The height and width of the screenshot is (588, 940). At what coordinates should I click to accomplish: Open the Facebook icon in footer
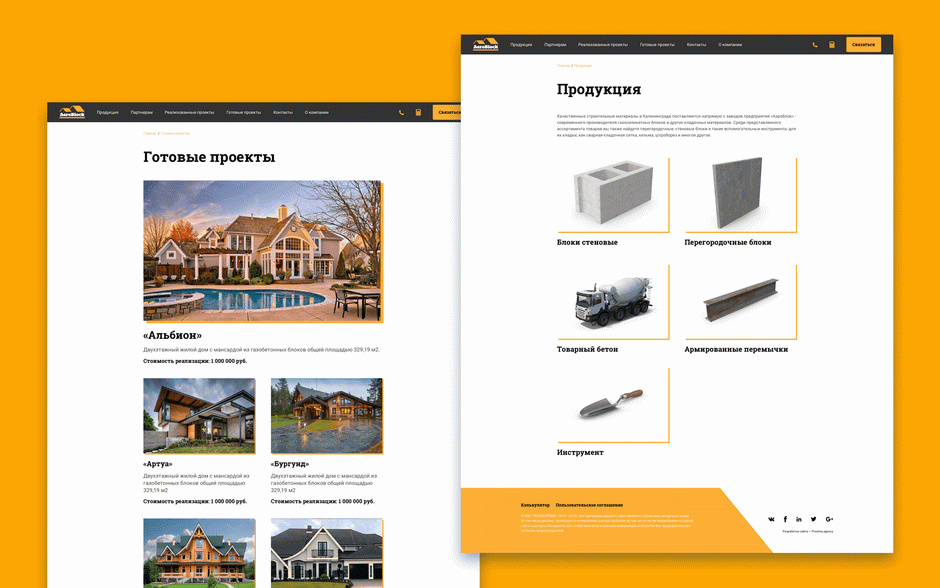tap(785, 519)
